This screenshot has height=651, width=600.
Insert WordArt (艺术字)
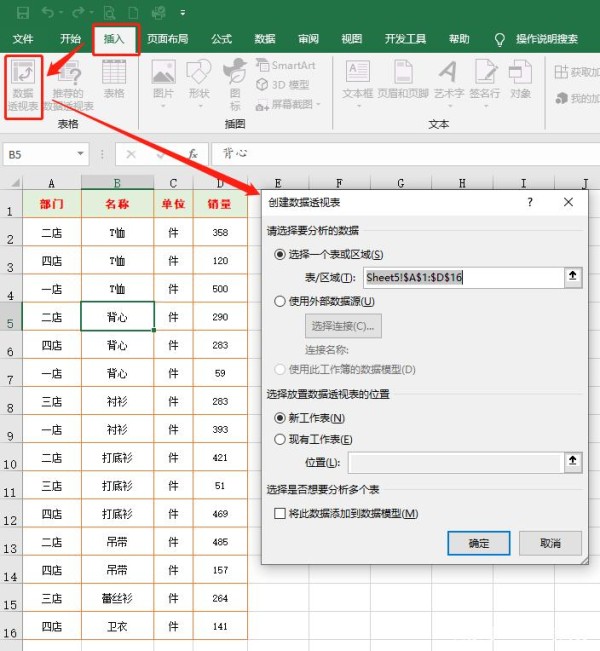[x=449, y=84]
